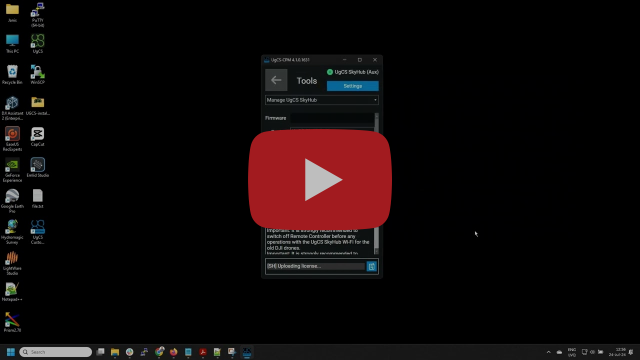
Task: Open the EaseUS RecExperts shortcut
Action: click(12, 139)
